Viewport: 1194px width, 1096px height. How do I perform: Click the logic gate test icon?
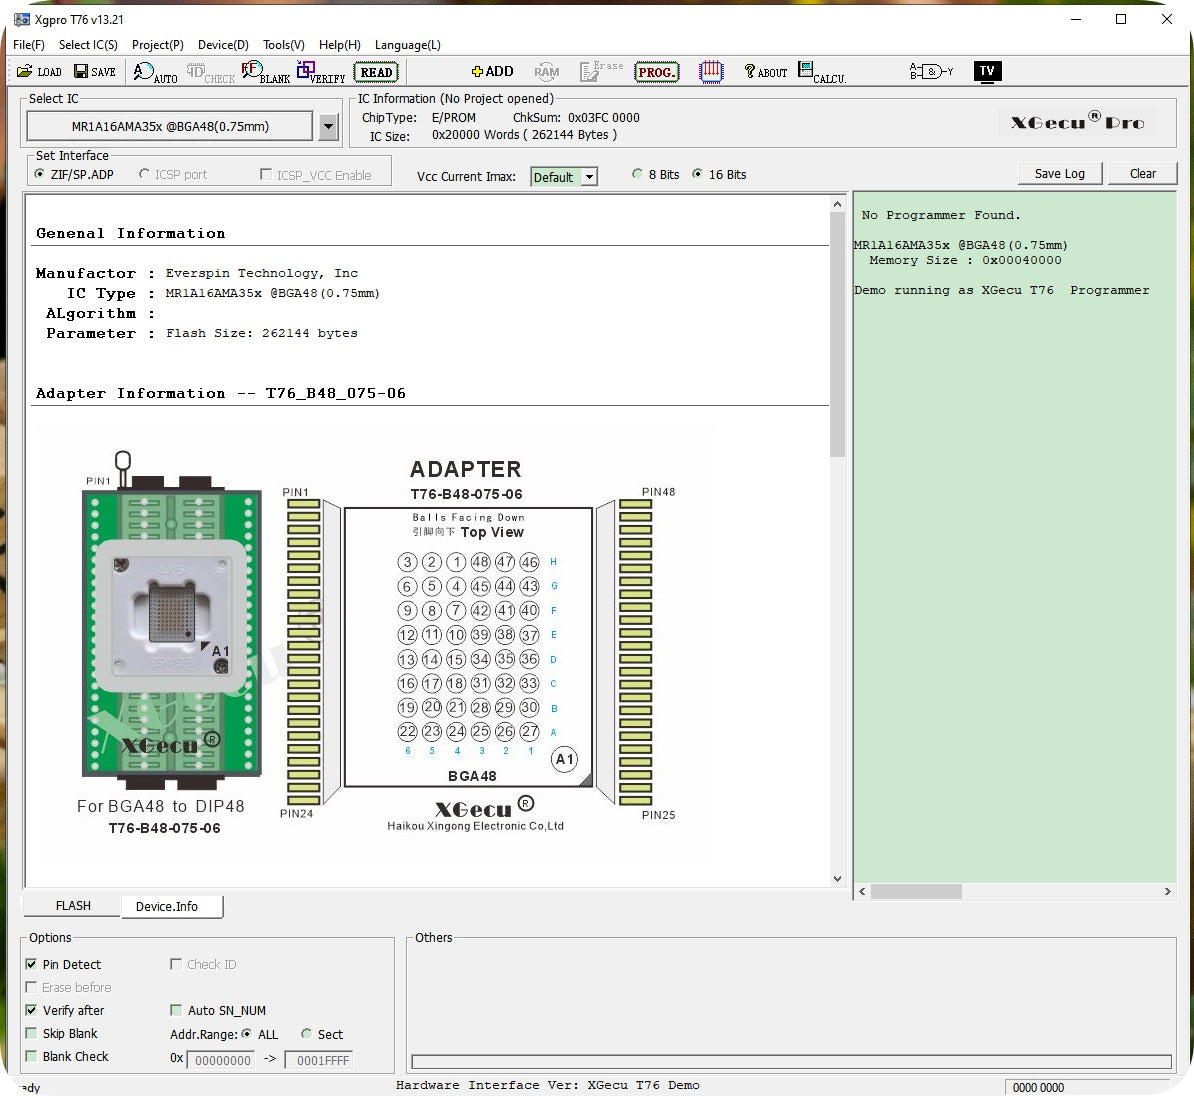(x=931, y=72)
